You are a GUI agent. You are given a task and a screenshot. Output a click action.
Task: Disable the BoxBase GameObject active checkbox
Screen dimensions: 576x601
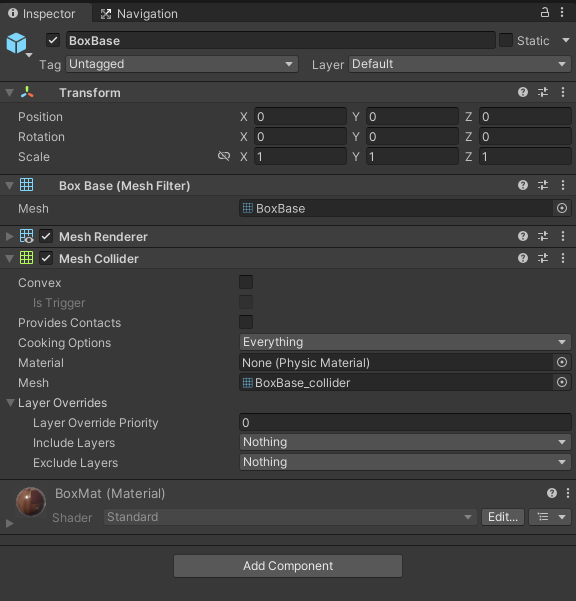(x=53, y=40)
